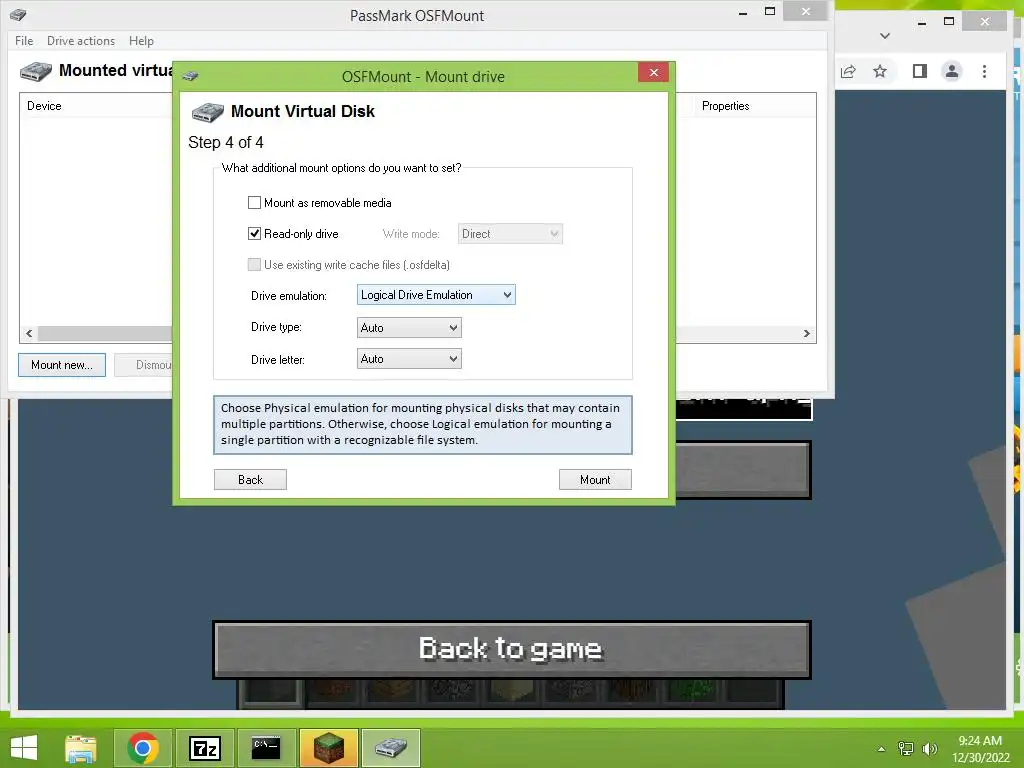Go Back to the previous step

250,479
